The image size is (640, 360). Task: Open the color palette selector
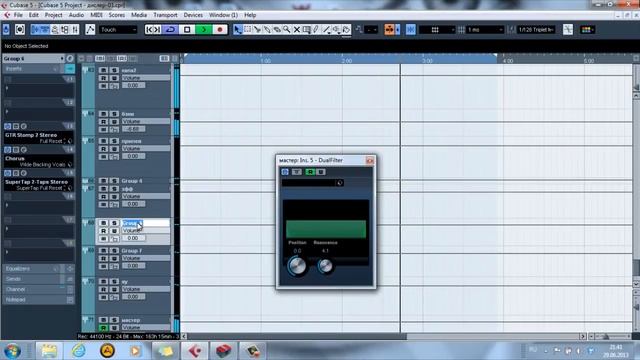(x=587, y=29)
